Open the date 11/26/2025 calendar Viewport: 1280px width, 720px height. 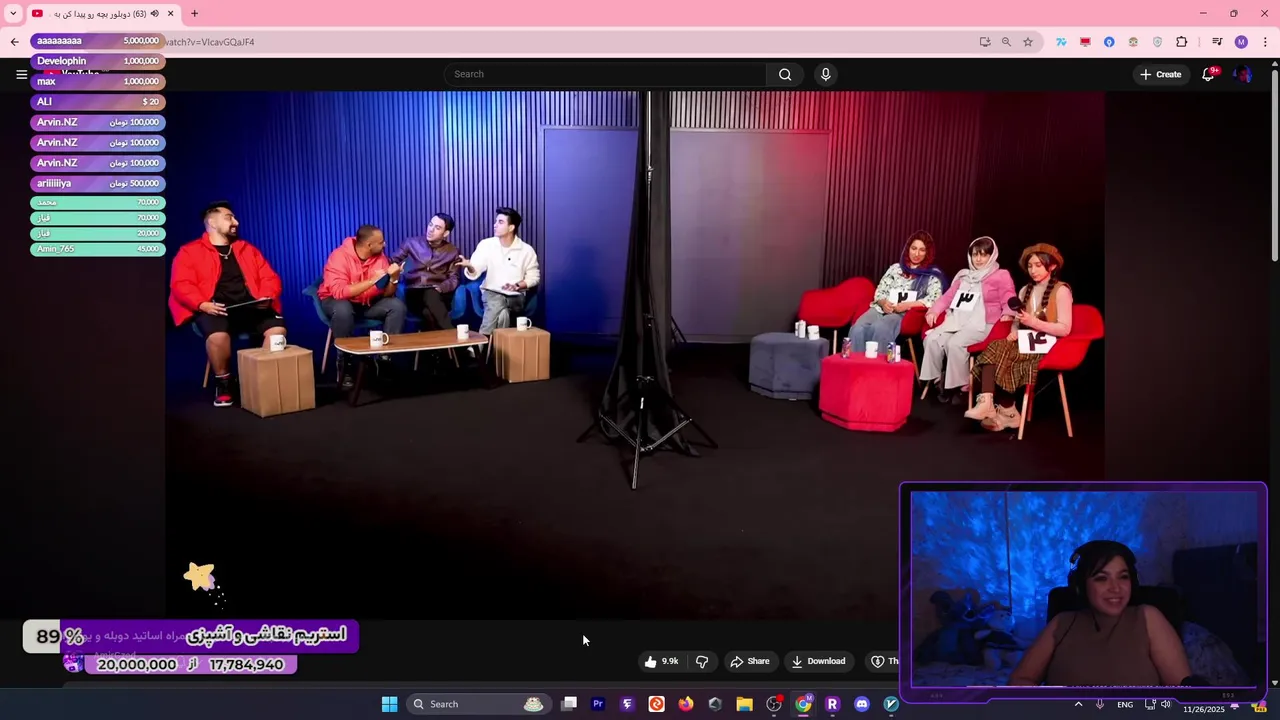point(1203,709)
